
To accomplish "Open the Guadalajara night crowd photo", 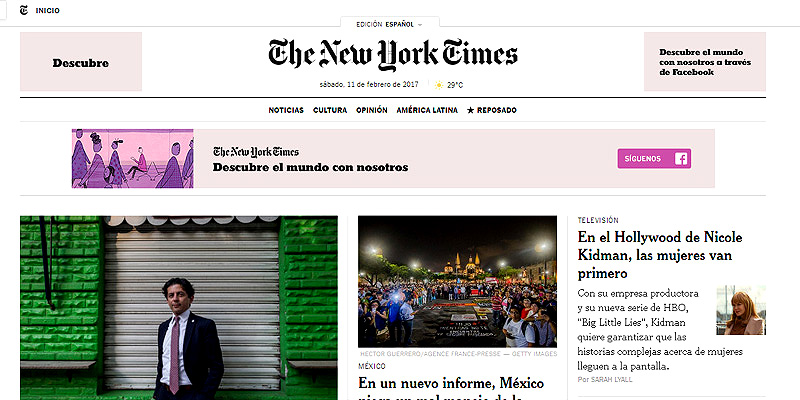I will (x=457, y=282).
